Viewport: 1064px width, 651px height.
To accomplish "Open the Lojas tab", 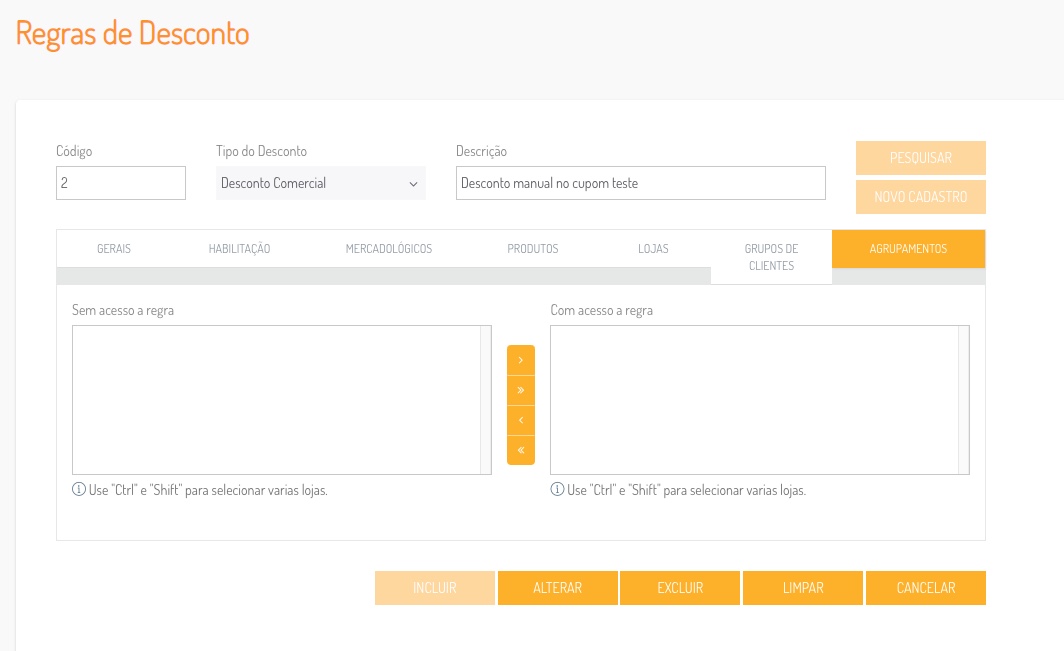I will point(653,249).
